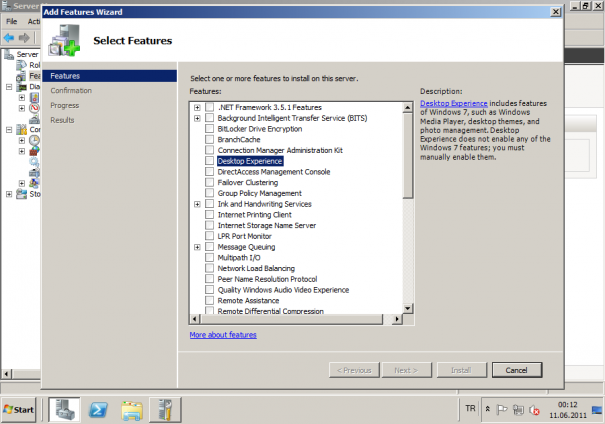
Task: Click the Previous button
Action: pos(354,370)
